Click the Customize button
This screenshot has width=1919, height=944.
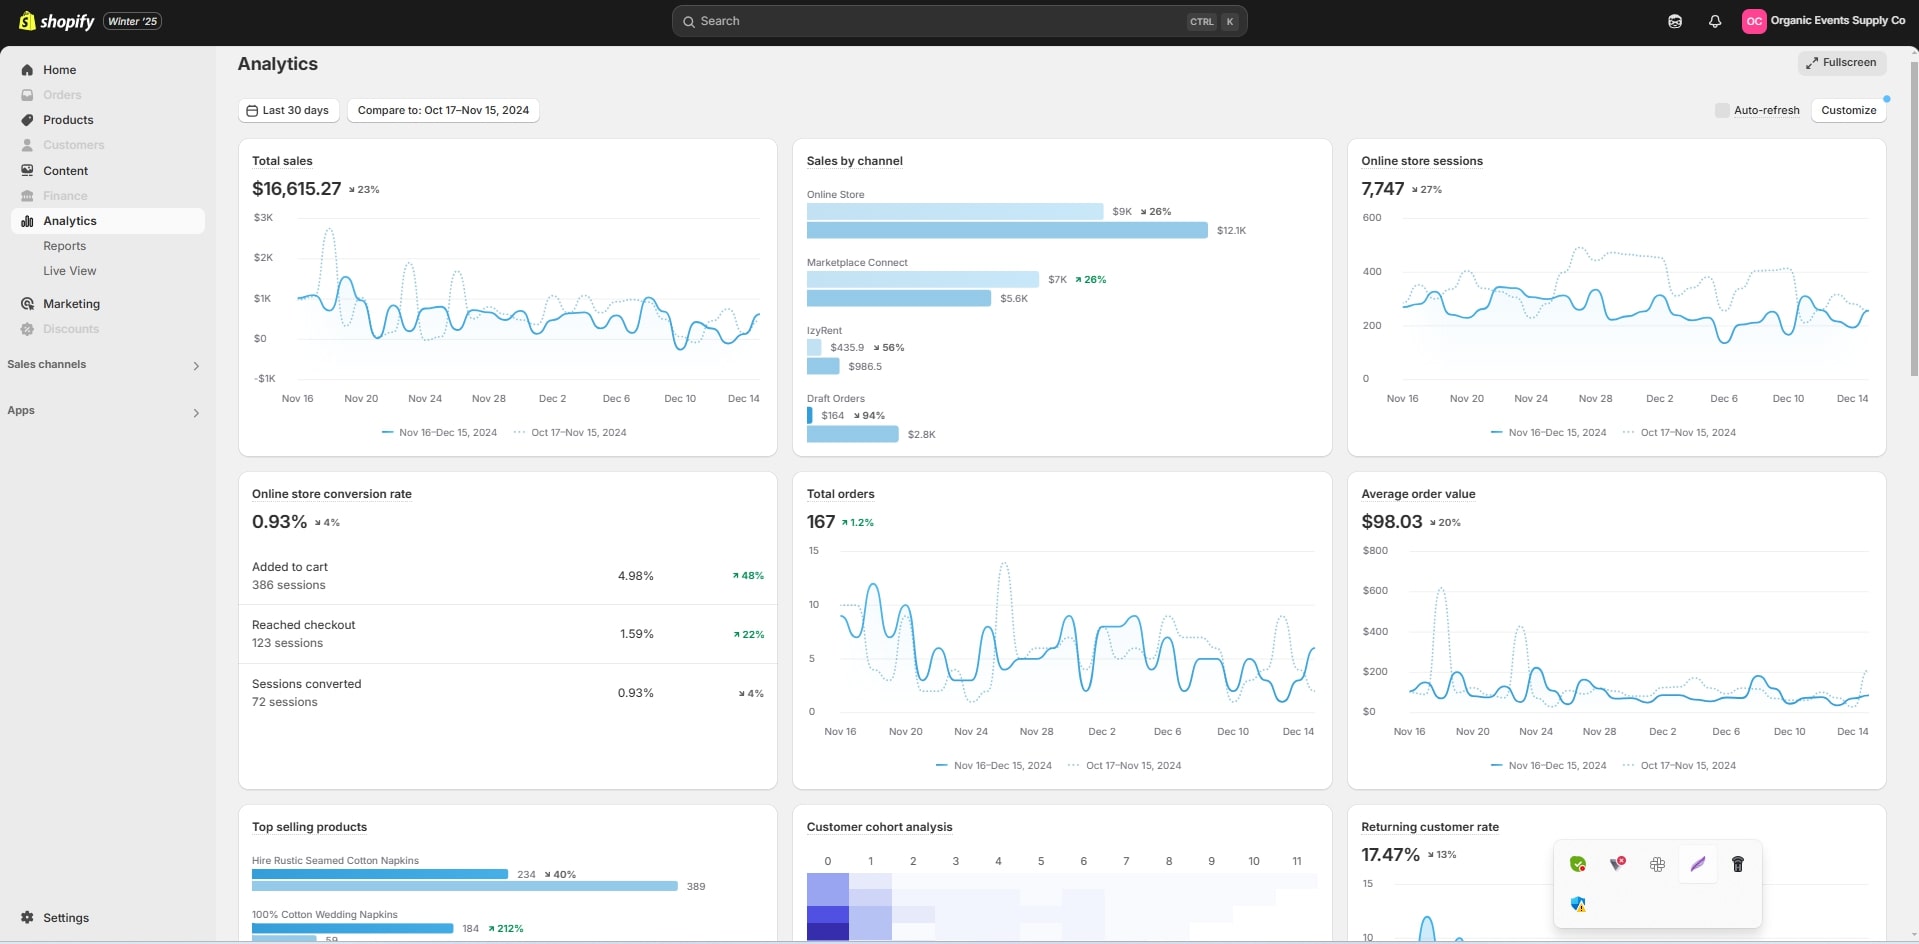point(1848,111)
